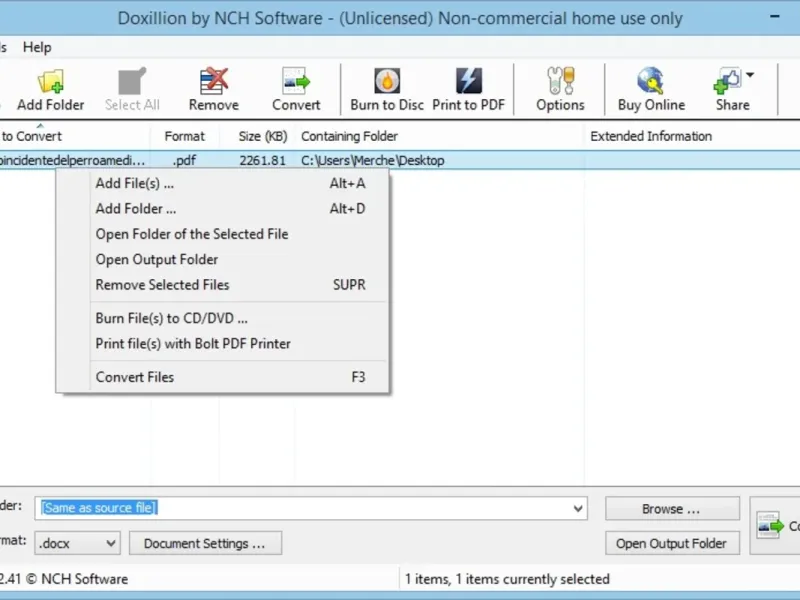Screen dimensions: 800x600
Task: Expand the output folder dropdown arrow
Action: 578,508
